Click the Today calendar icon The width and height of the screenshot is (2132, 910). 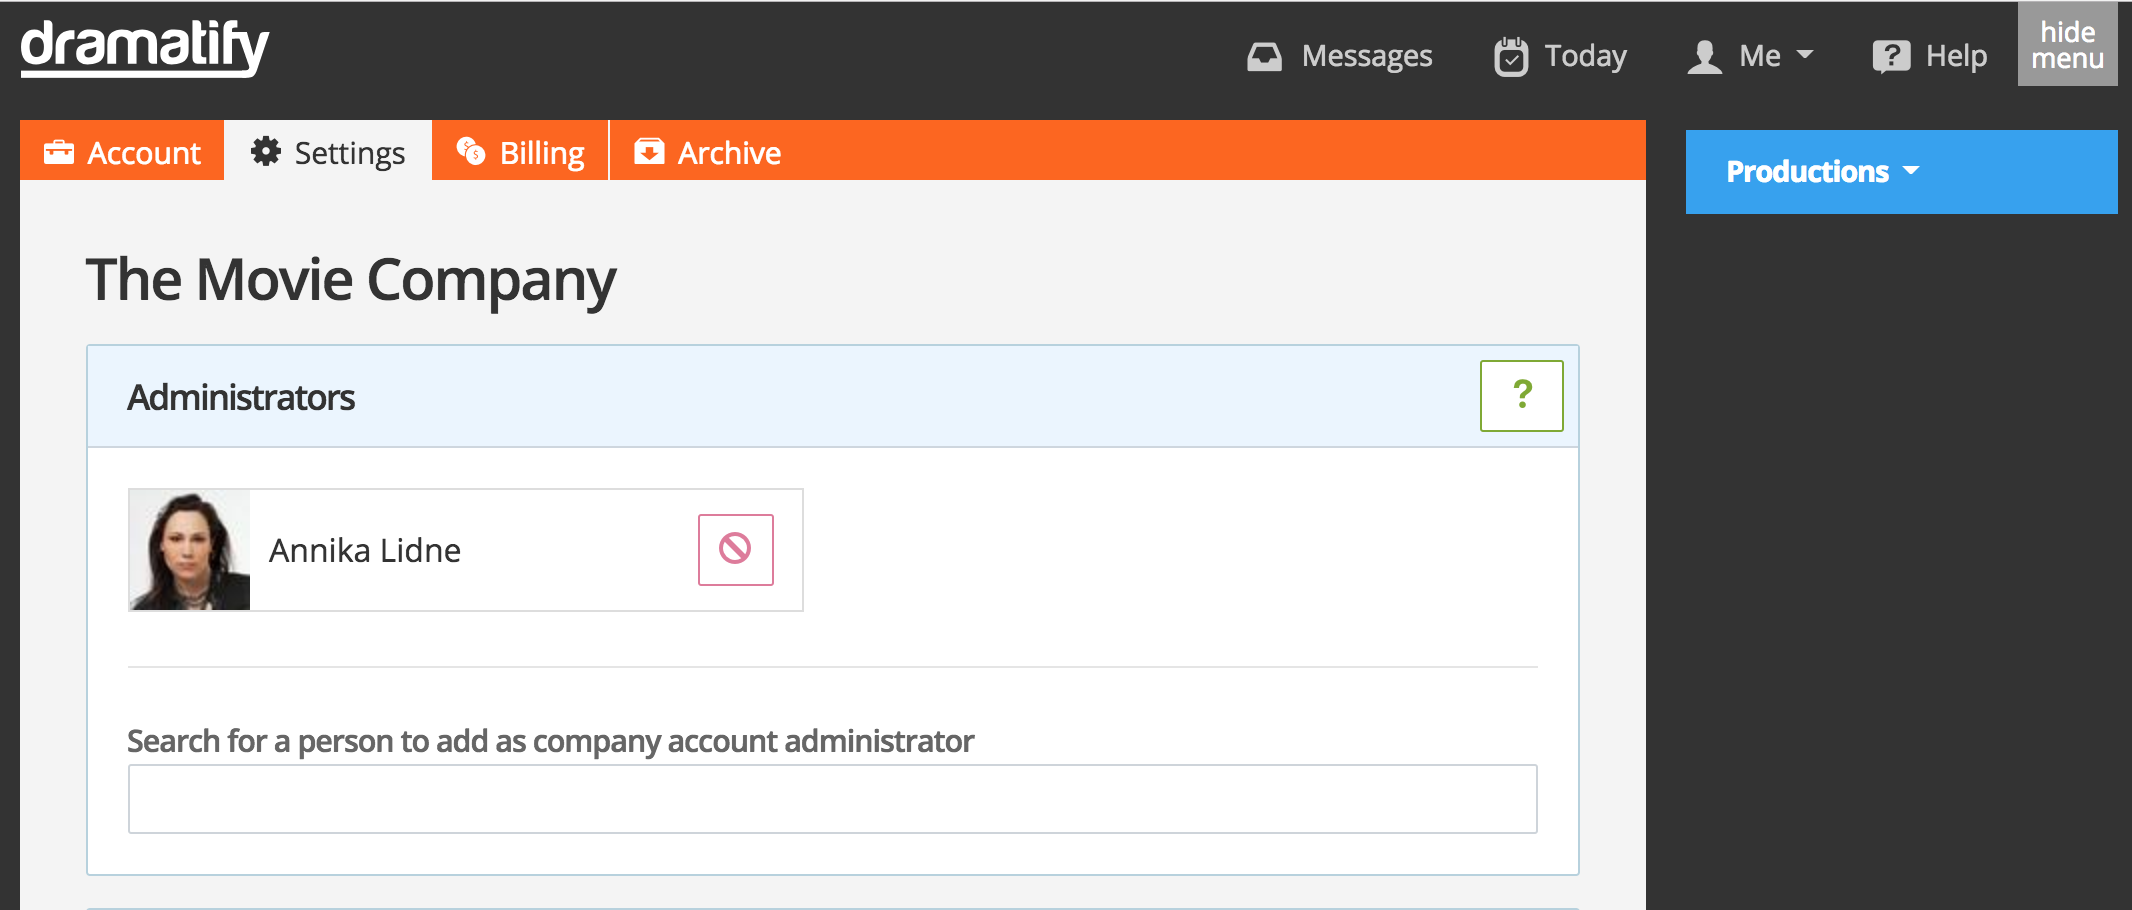tap(1510, 57)
